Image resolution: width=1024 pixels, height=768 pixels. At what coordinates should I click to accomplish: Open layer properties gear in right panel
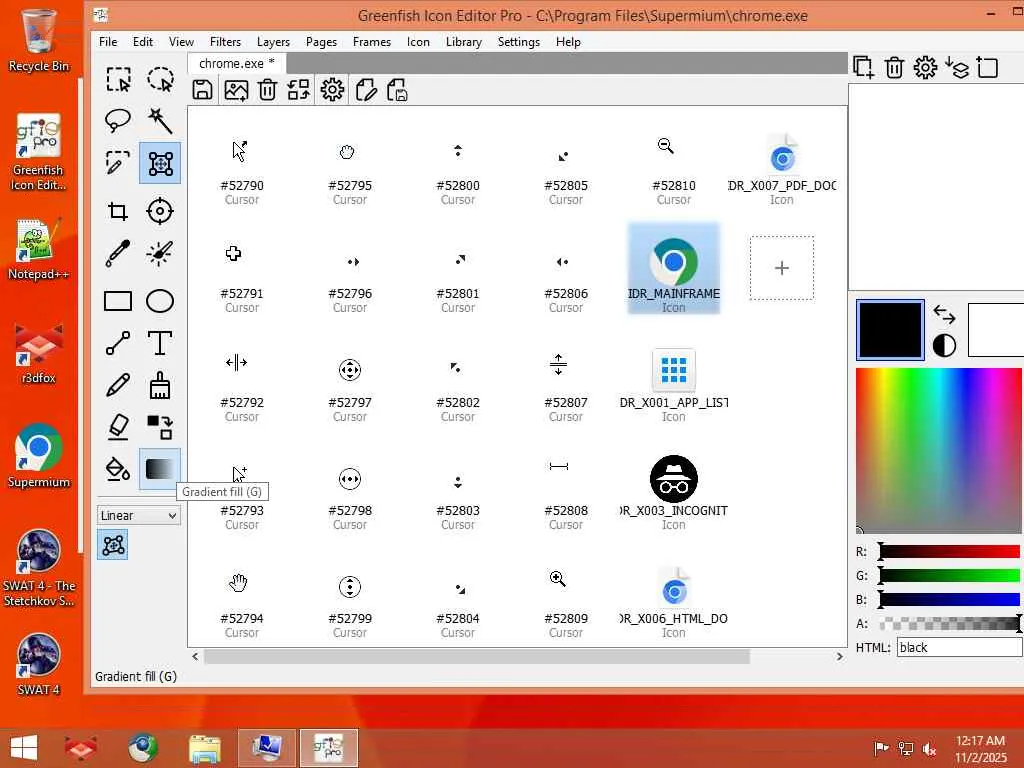(925, 67)
